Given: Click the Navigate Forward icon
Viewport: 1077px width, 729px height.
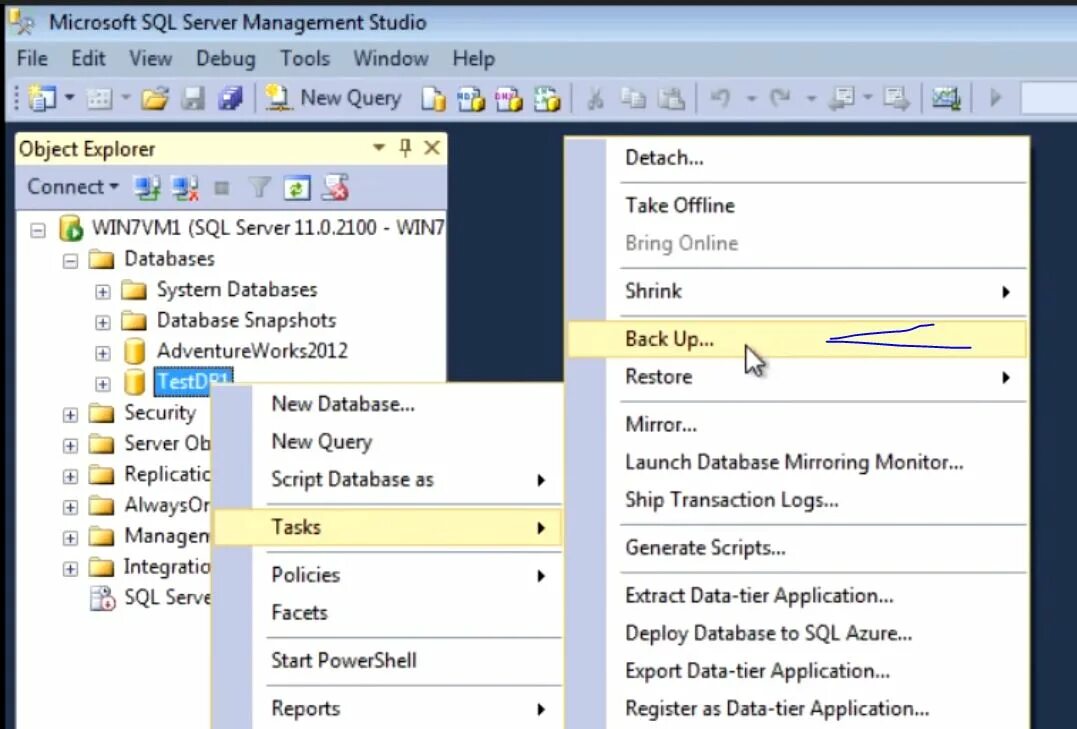Looking at the screenshot, I should [896, 98].
